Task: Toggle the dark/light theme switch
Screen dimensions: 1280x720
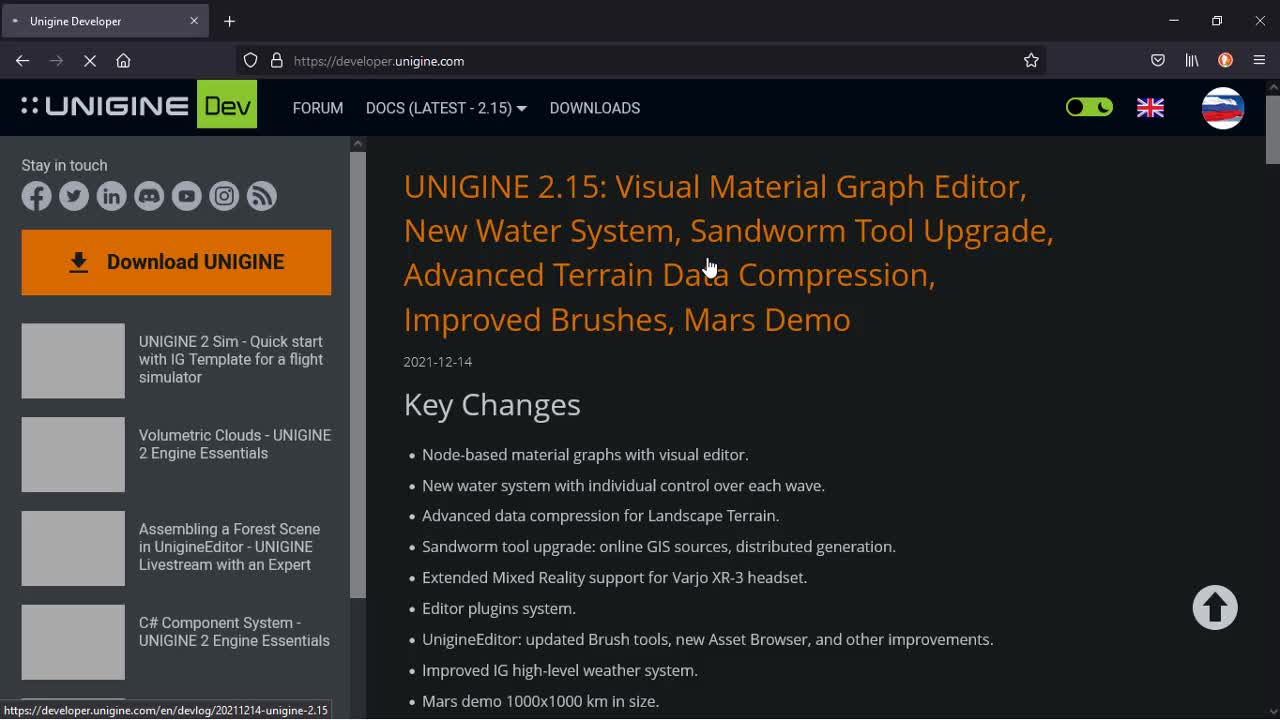Action: [x=1089, y=107]
